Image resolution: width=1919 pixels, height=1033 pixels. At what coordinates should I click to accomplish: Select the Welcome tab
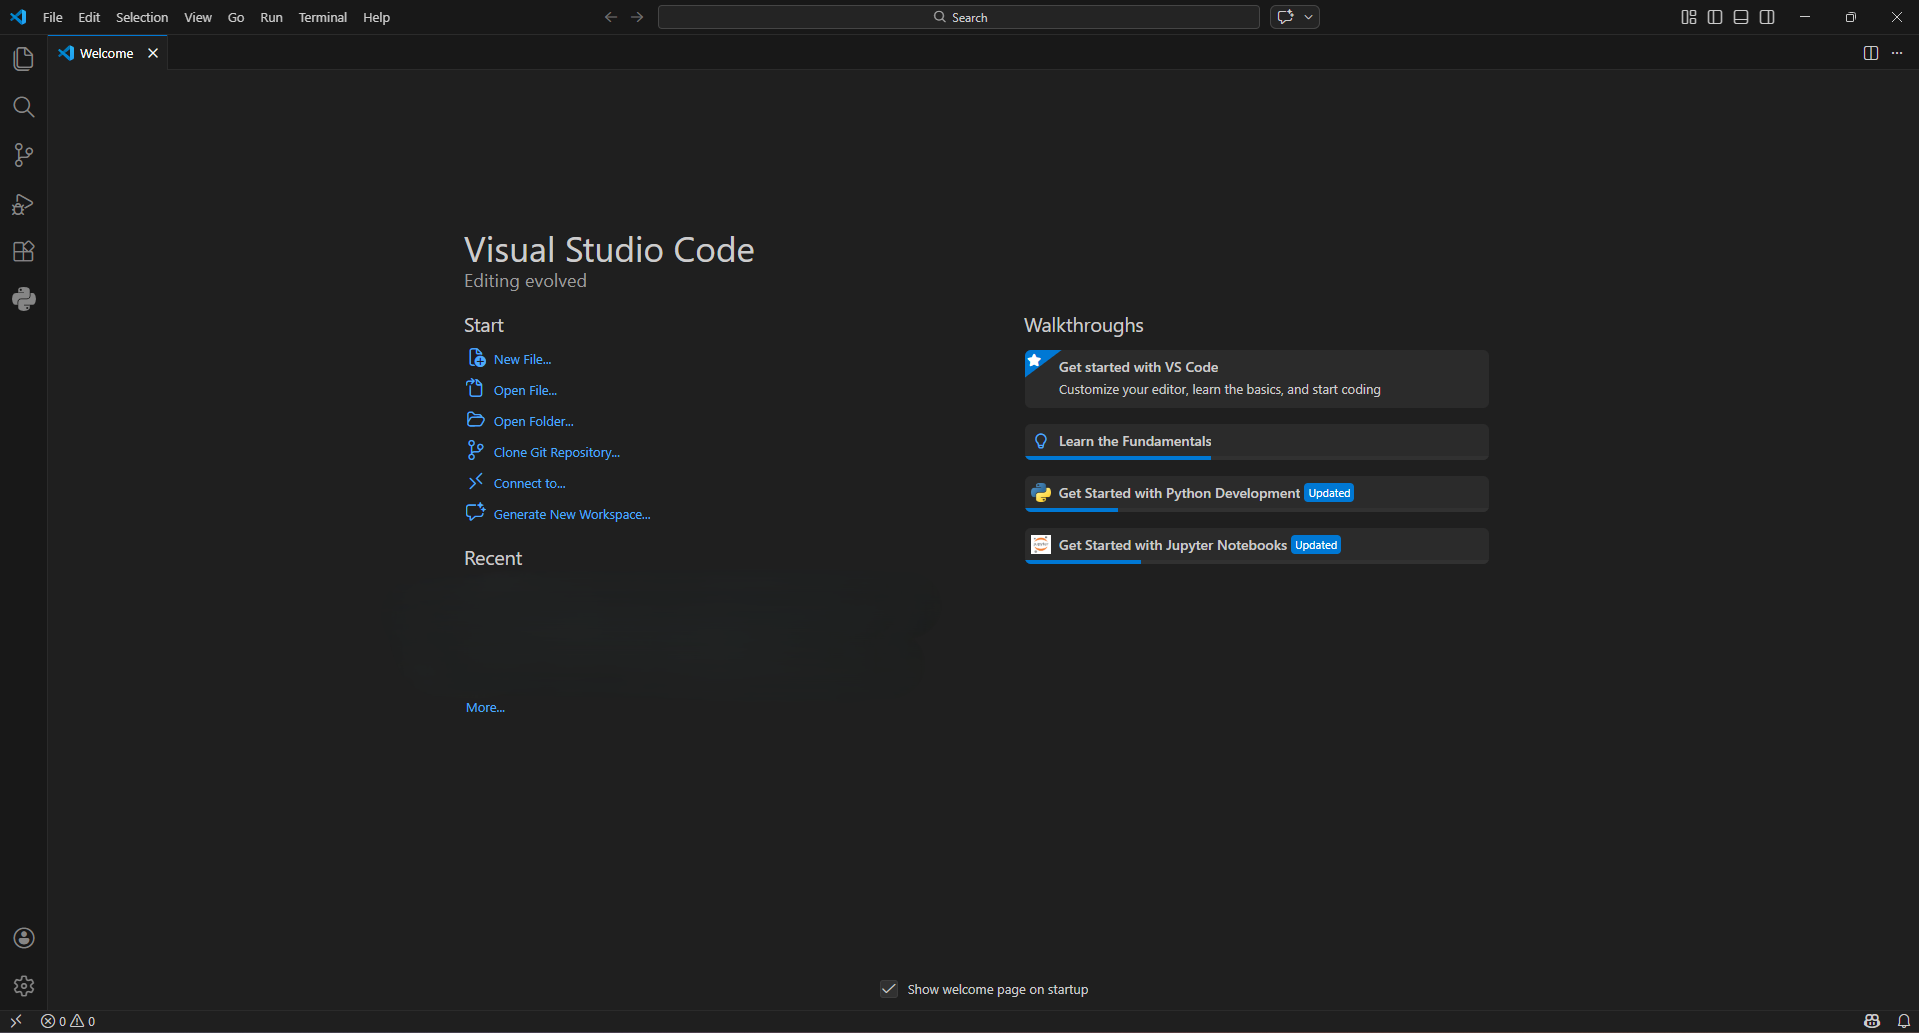(107, 53)
